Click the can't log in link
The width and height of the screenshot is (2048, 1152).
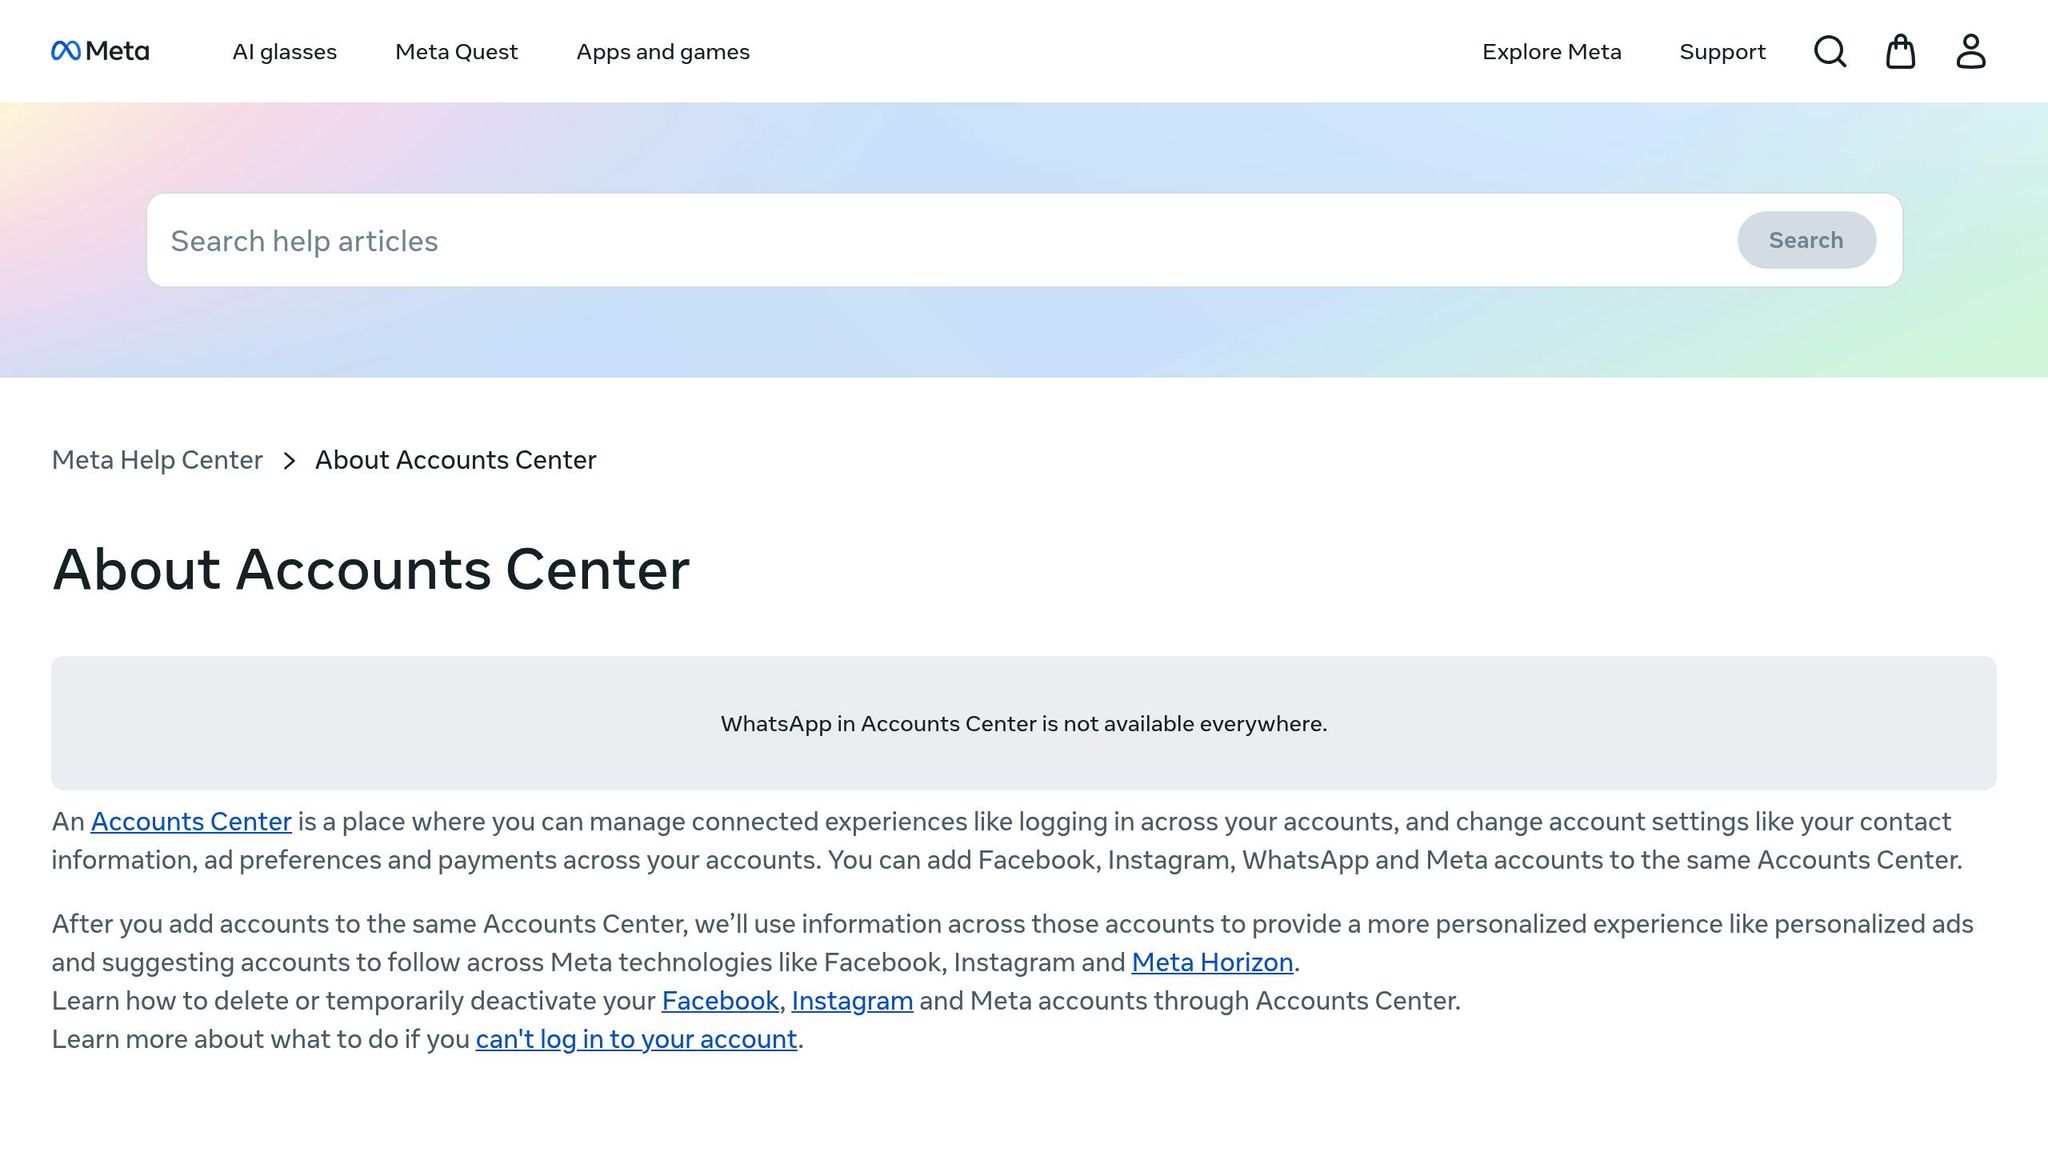pos(635,1039)
